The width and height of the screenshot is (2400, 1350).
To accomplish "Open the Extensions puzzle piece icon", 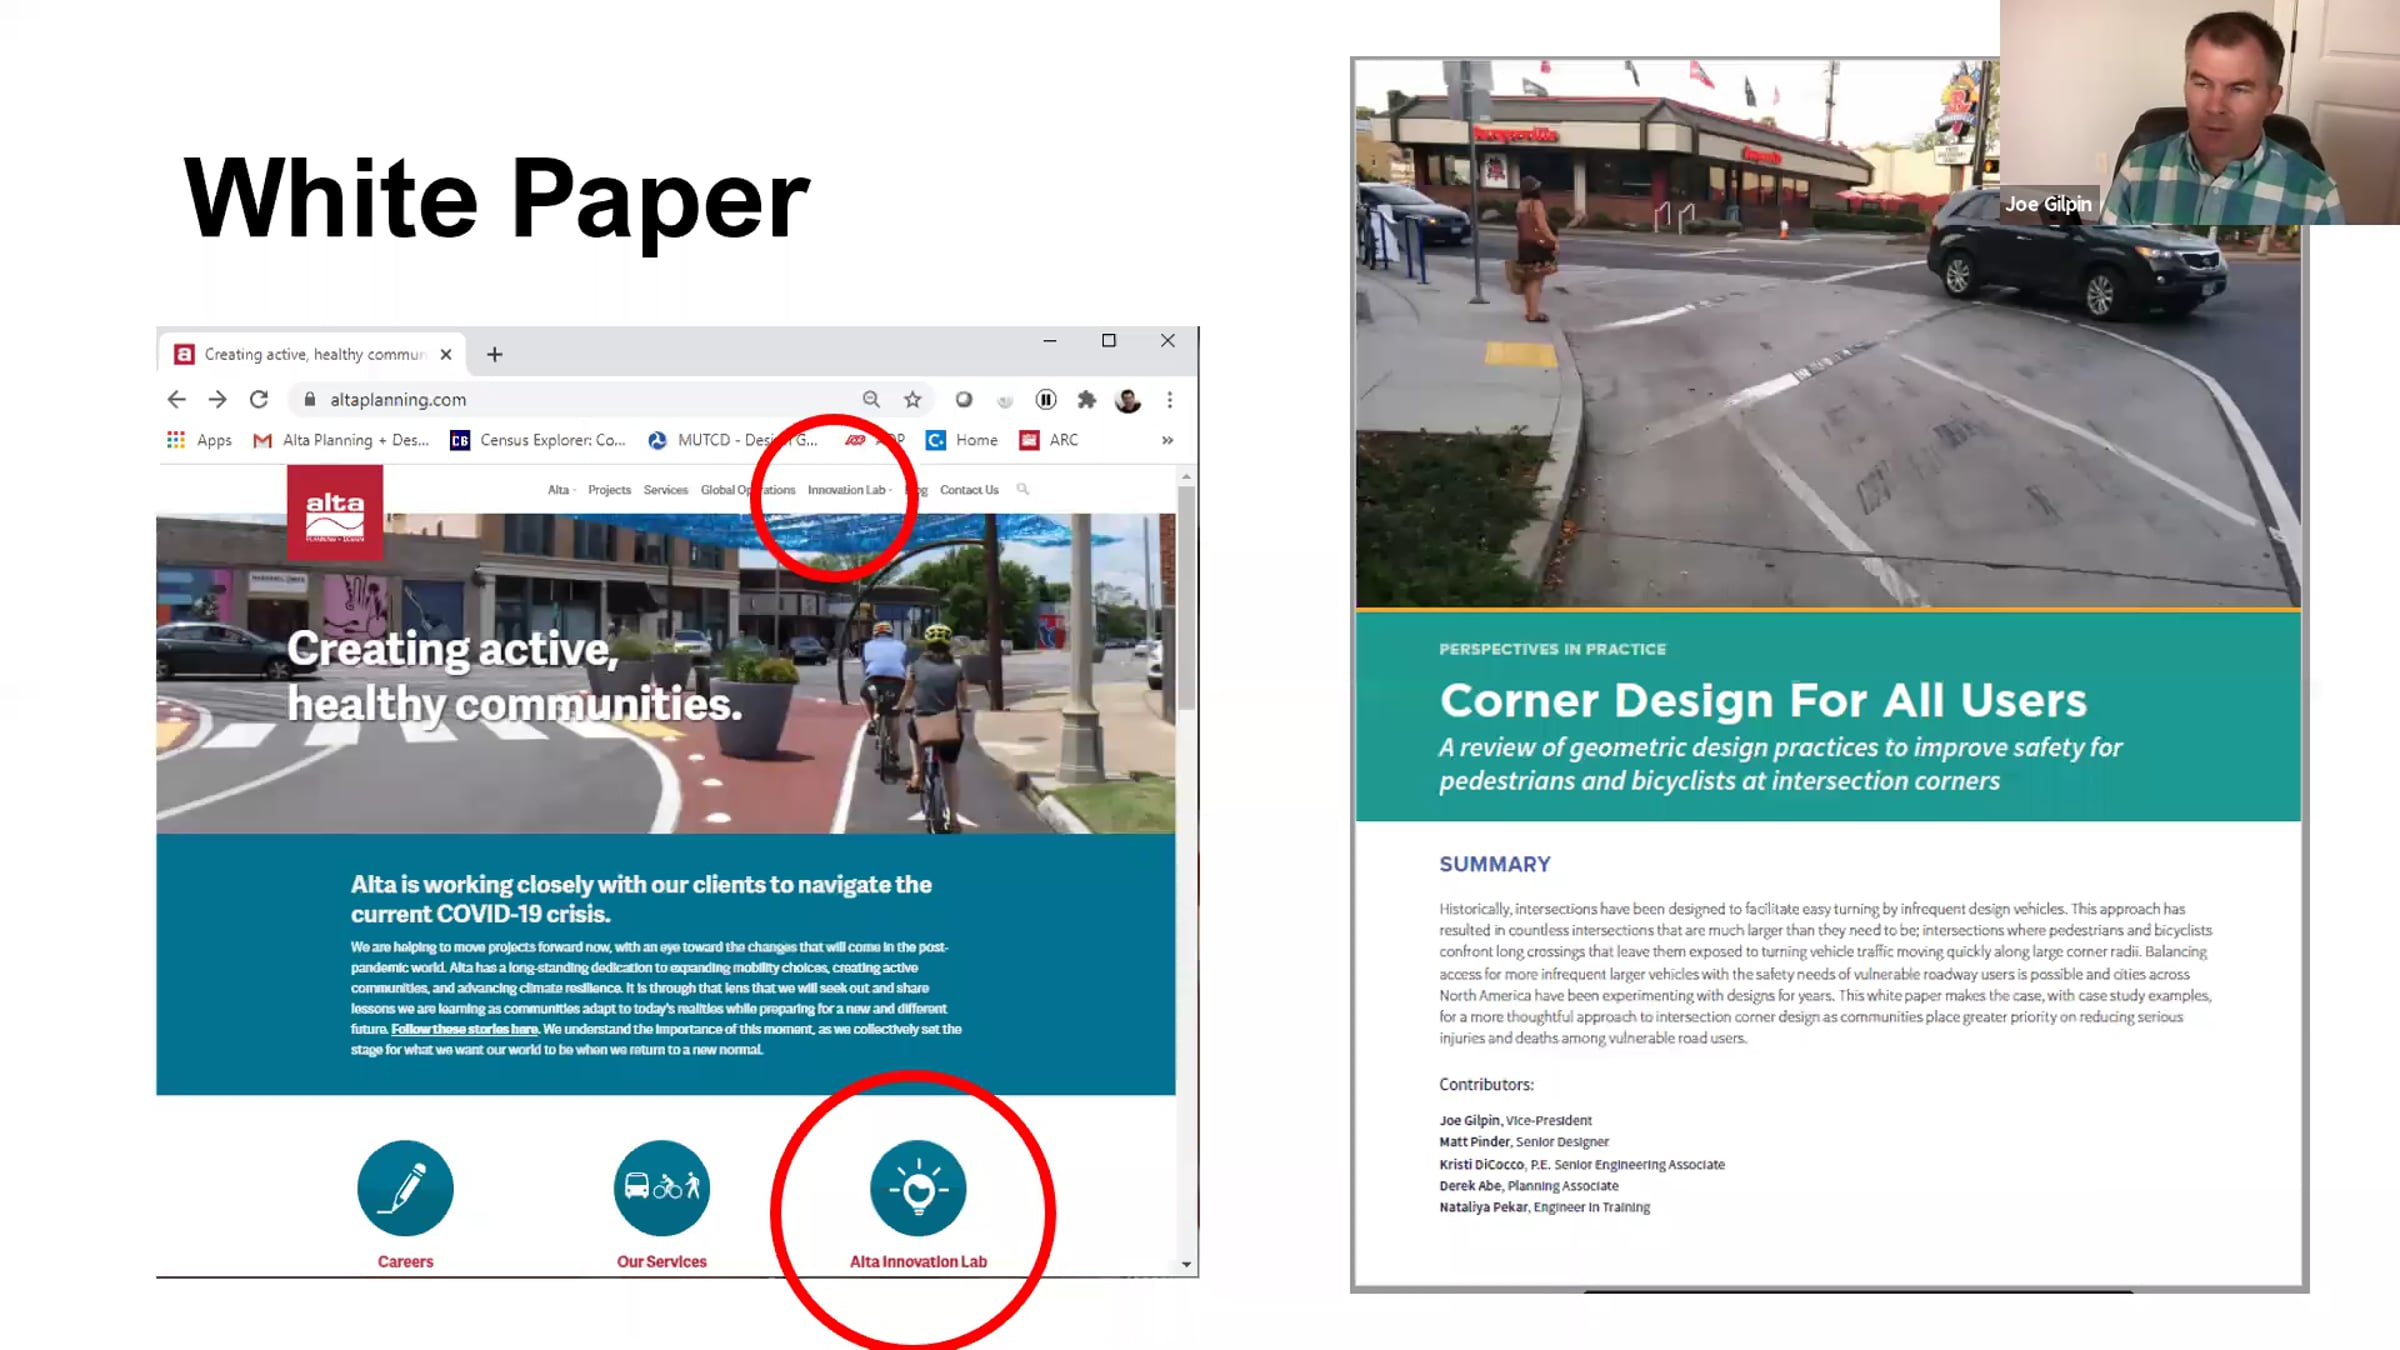I will click(1087, 400).
